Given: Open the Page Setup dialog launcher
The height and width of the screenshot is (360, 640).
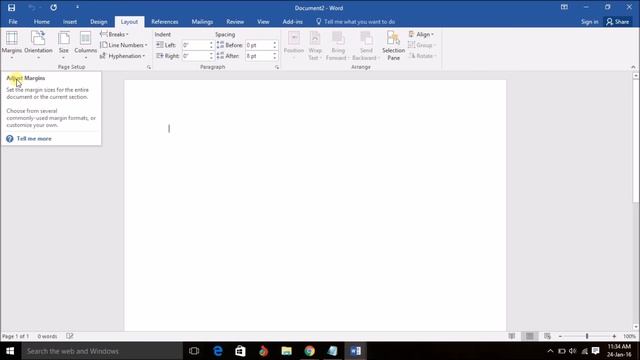Looking at the screenshot, I should click(149, 67).
